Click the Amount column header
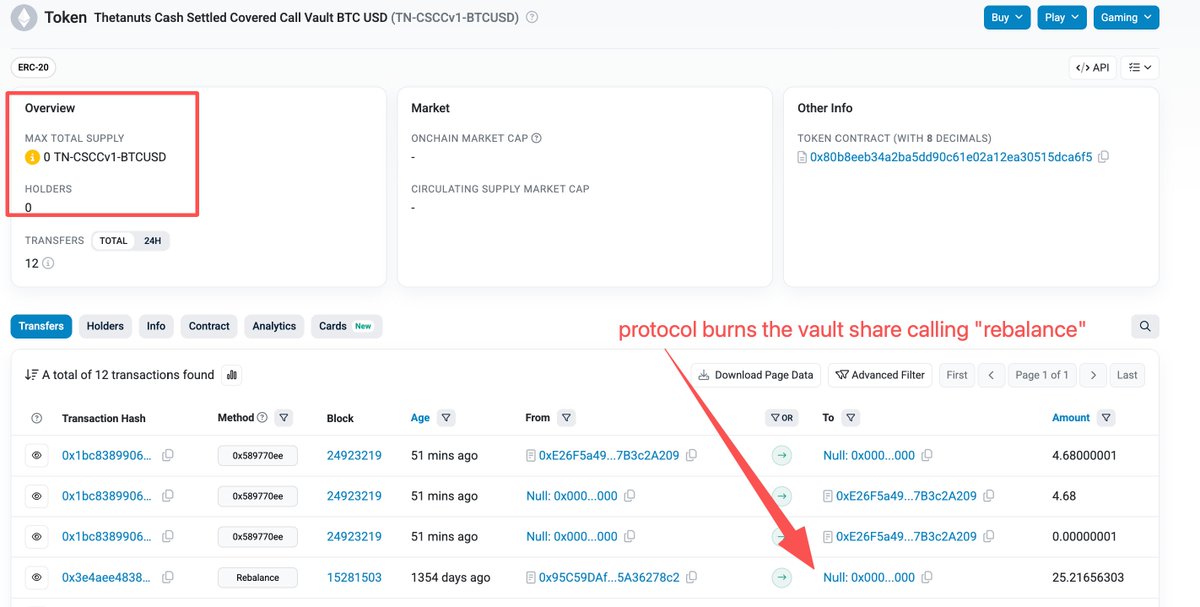The width and height of the screenshot is (1200, 607). pyautogui.click(x=1071, y=418)
